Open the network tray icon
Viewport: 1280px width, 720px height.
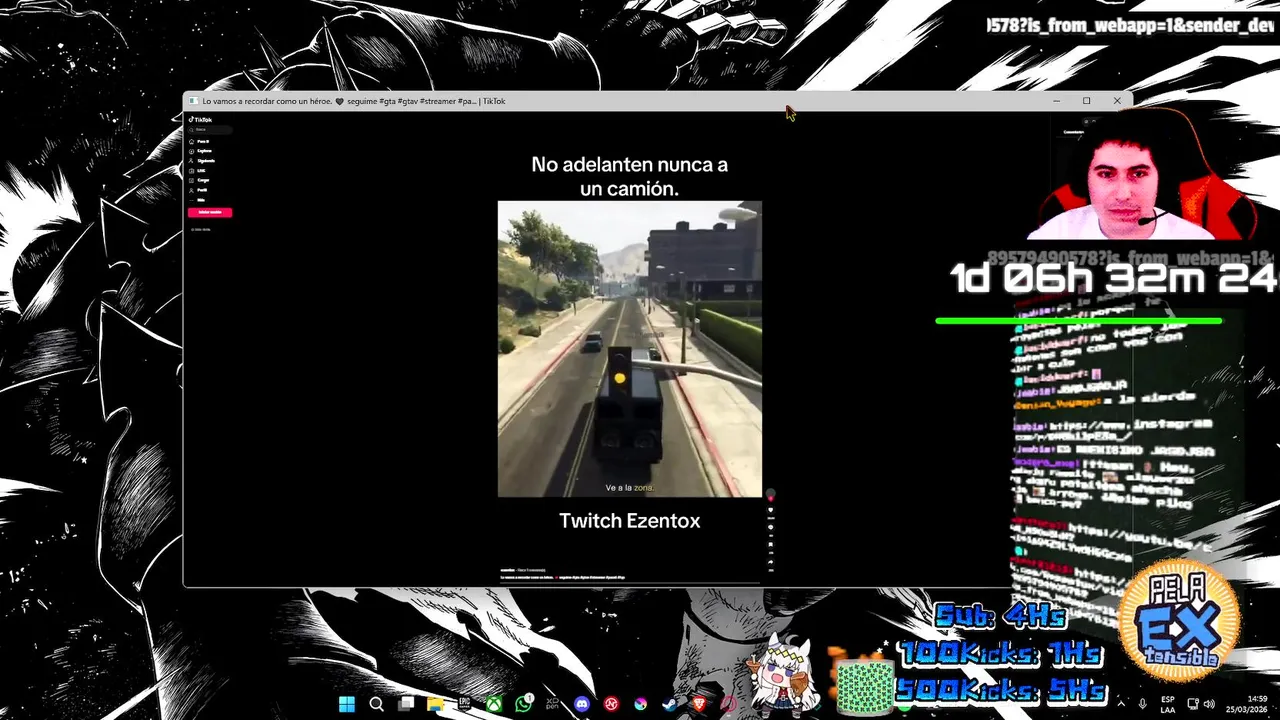point(1193,705)
